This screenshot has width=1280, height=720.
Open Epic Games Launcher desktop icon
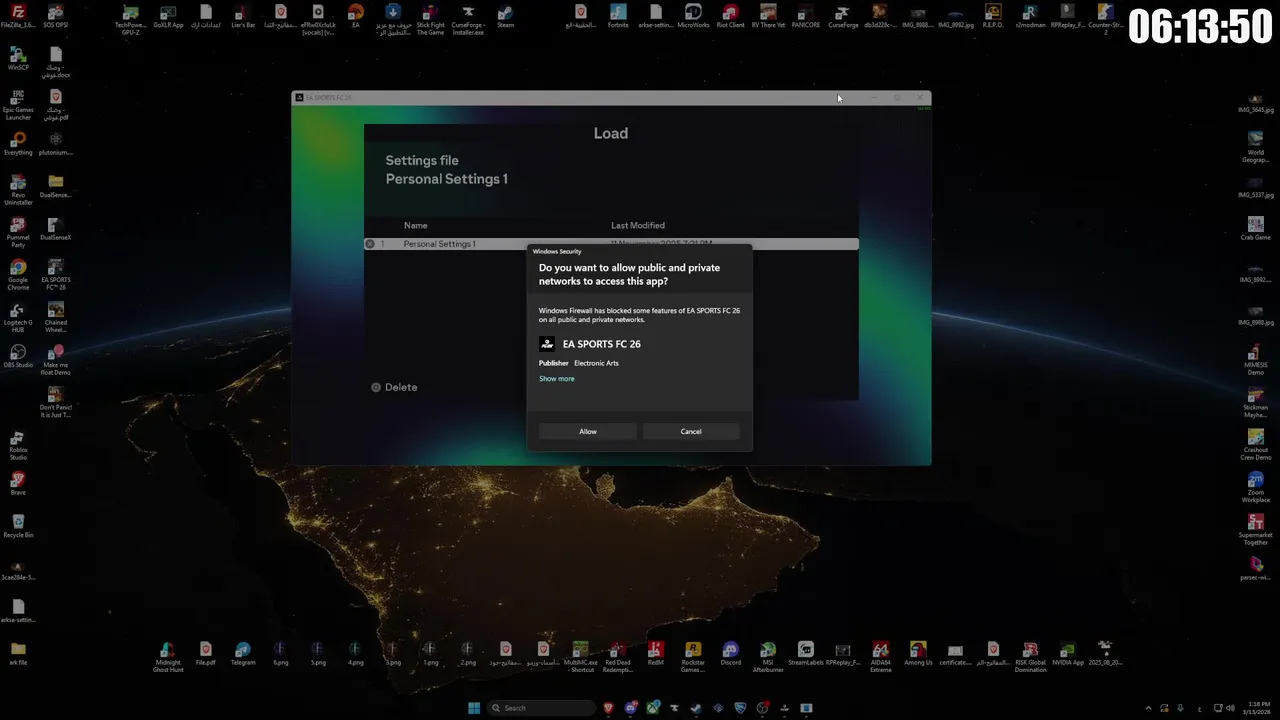pyautogui.click(x=18, y=105)
